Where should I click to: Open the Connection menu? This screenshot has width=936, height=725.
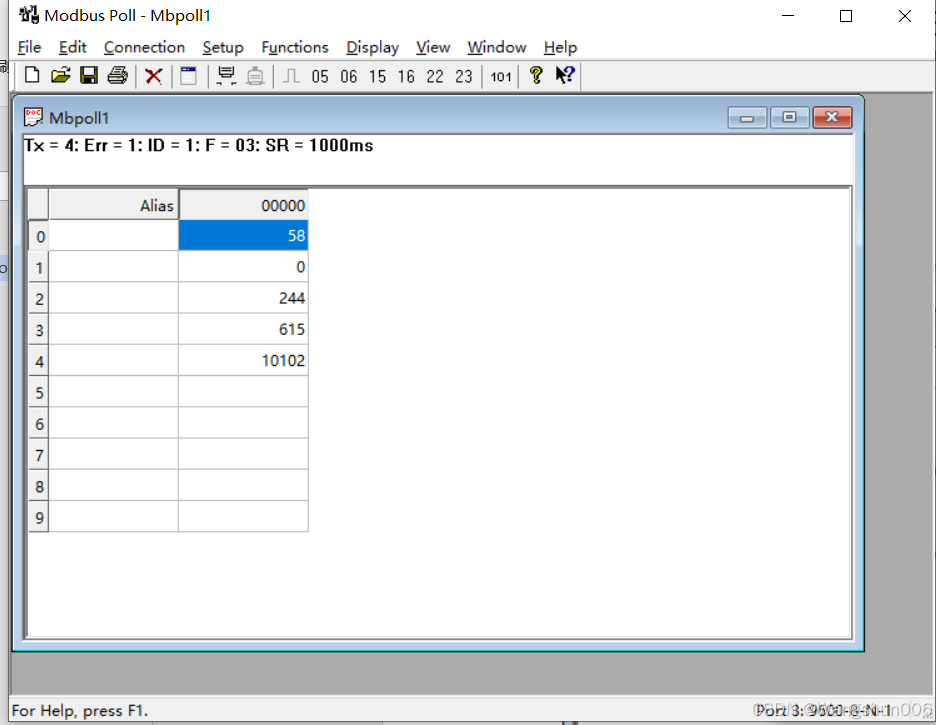[144, 47]
